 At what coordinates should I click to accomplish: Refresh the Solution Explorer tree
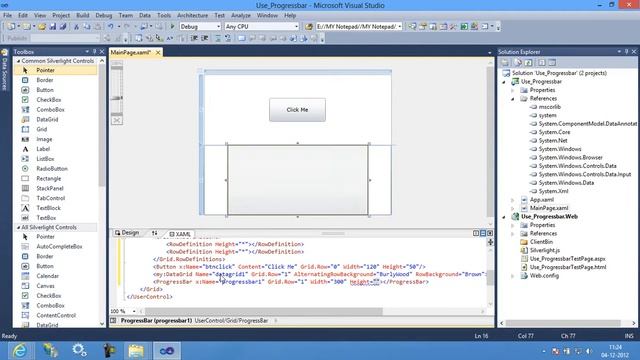point(529,62)
